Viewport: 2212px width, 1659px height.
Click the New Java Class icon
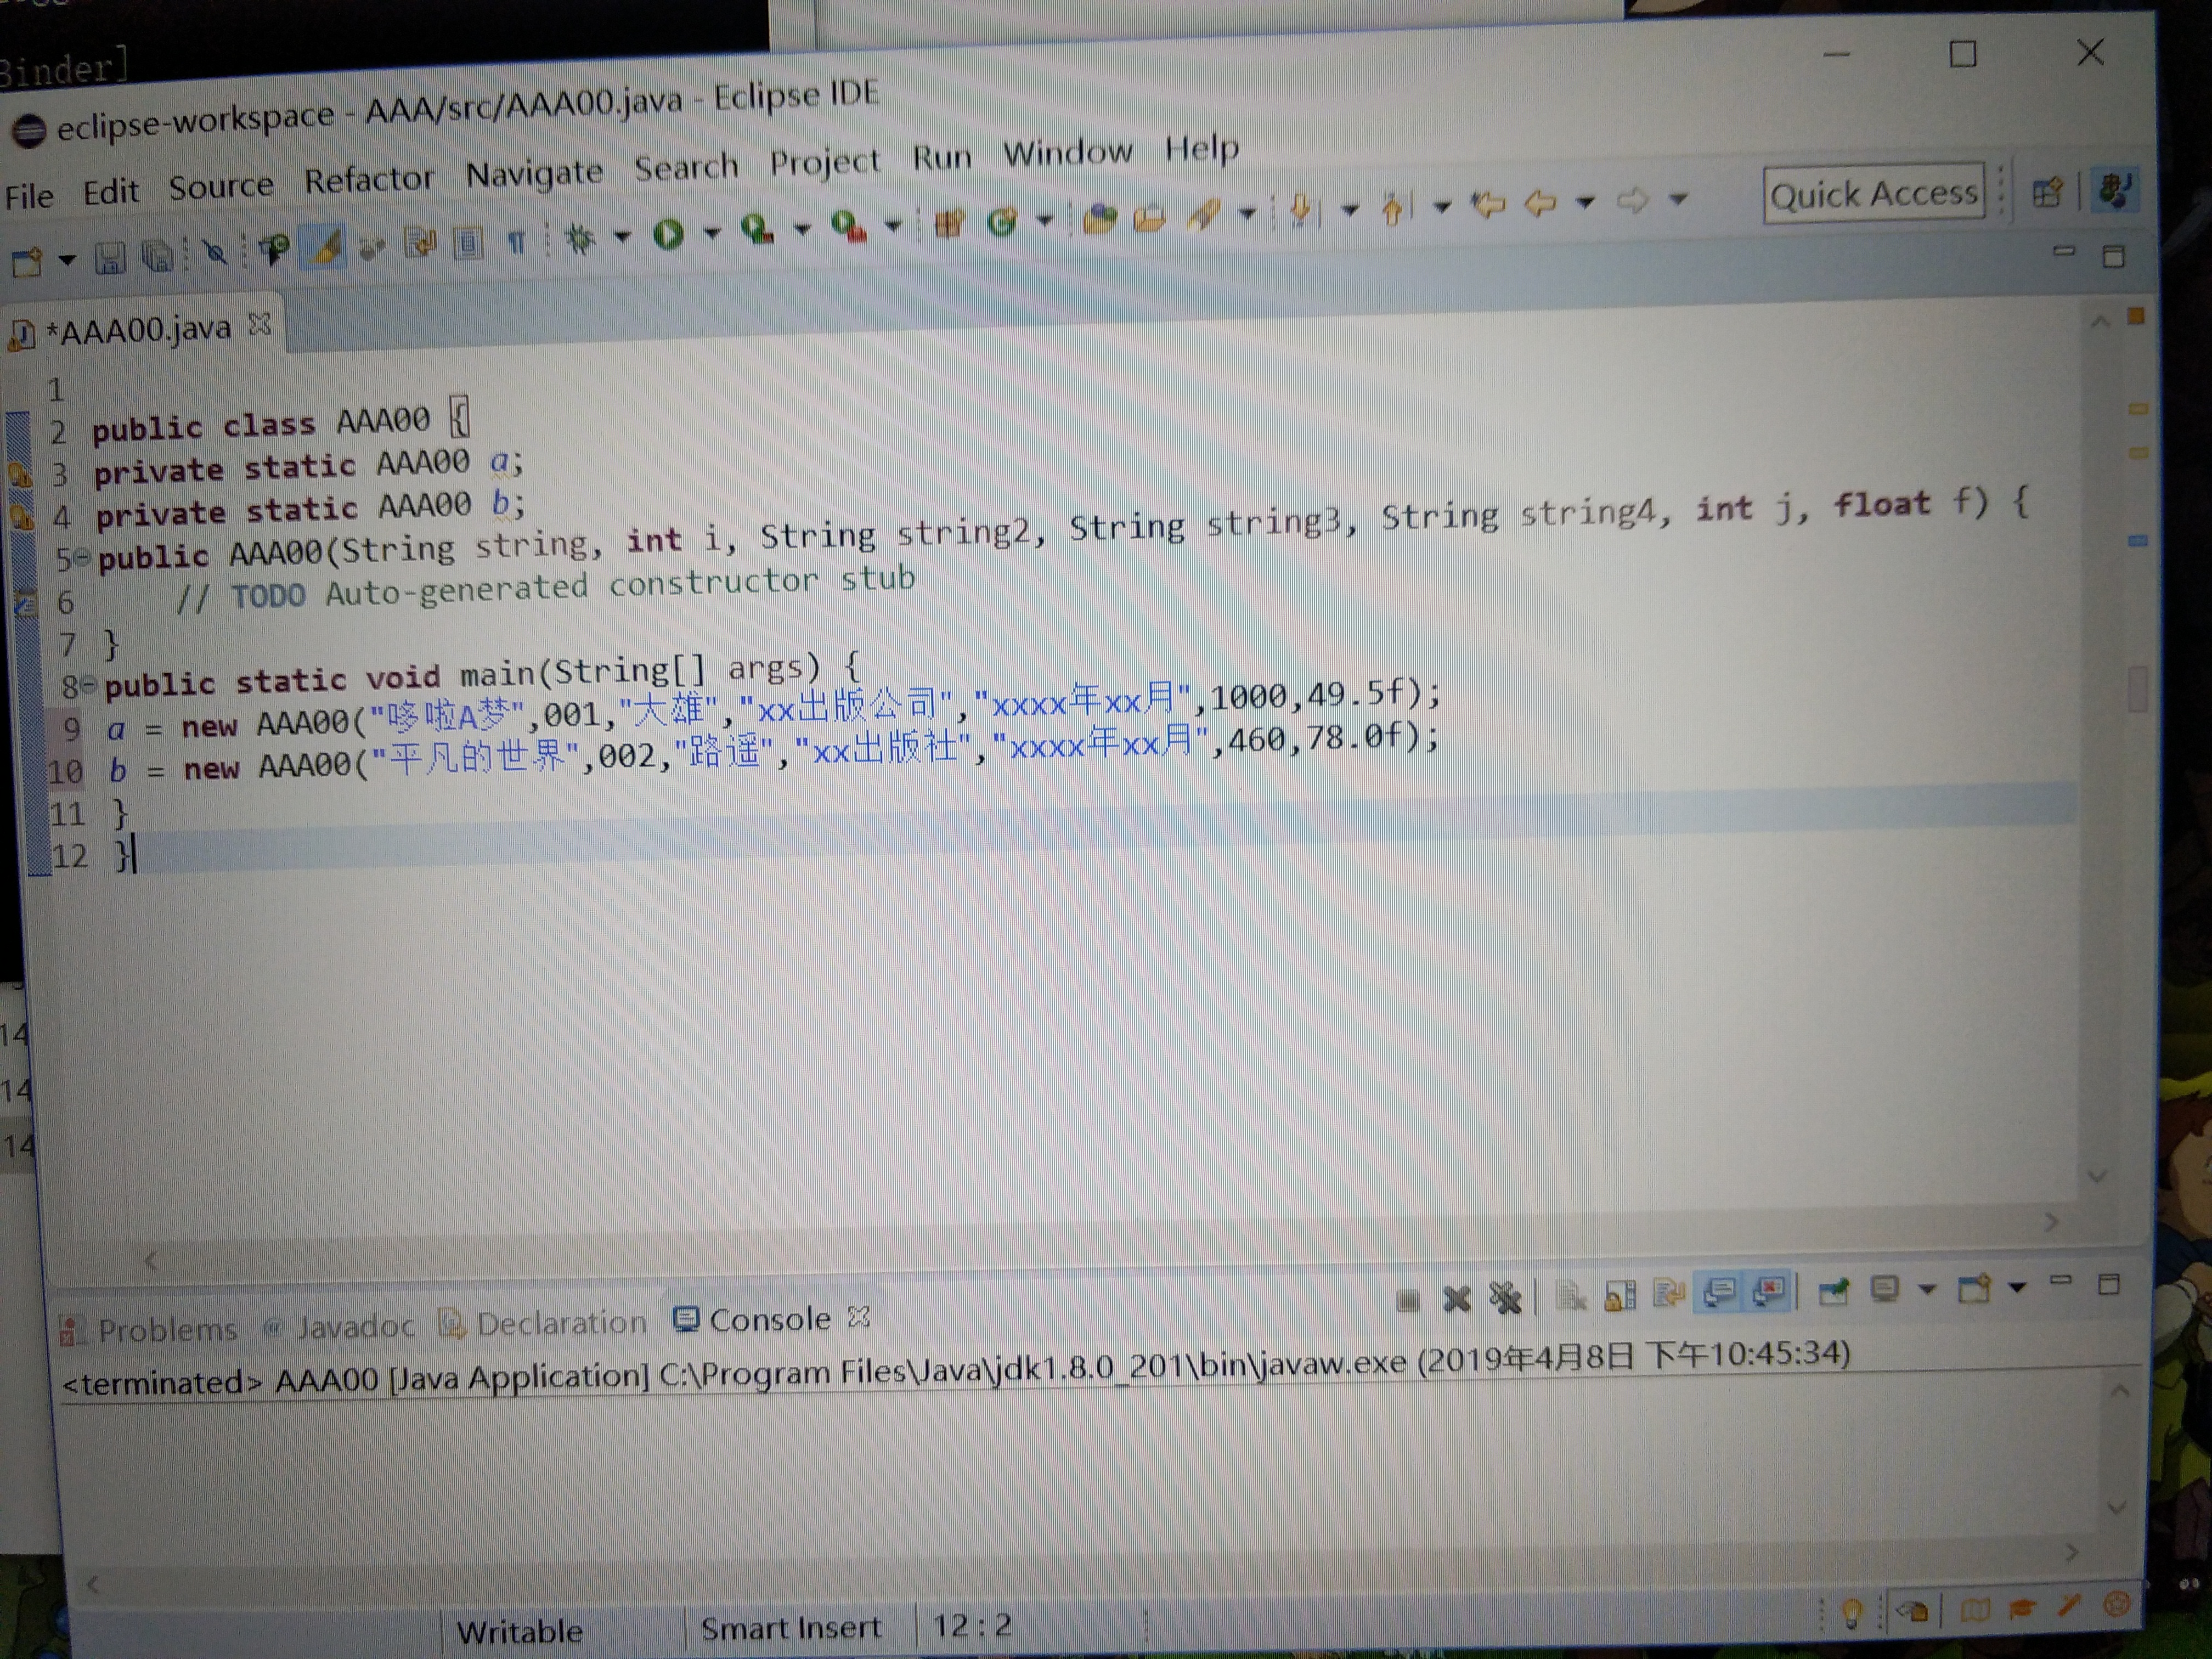1001,222
